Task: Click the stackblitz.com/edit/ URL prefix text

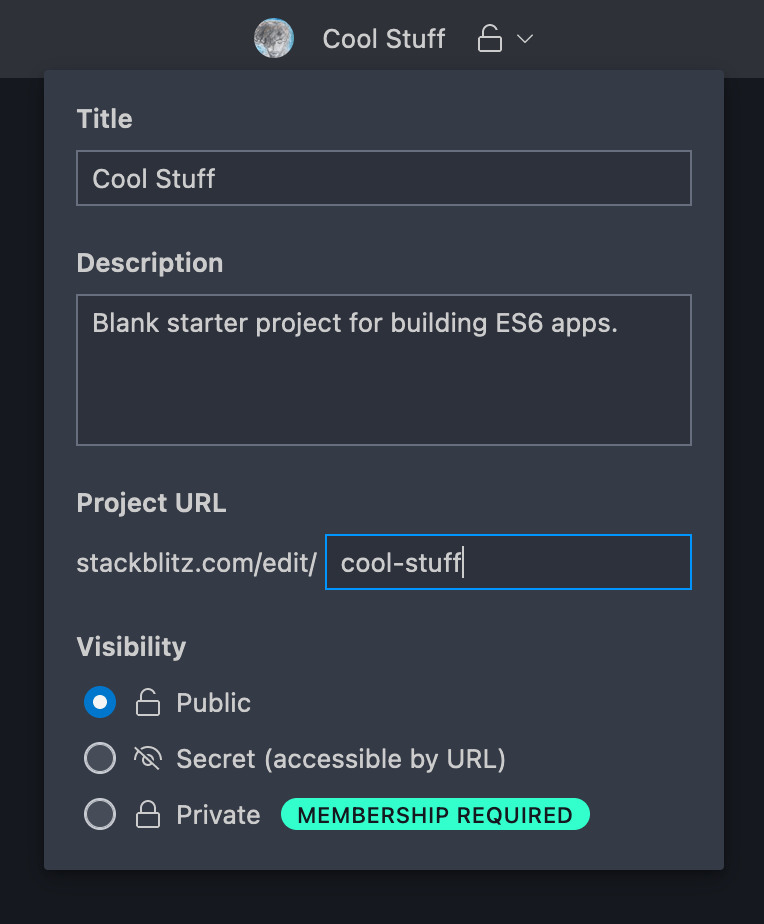Action: tap(197, 563)
